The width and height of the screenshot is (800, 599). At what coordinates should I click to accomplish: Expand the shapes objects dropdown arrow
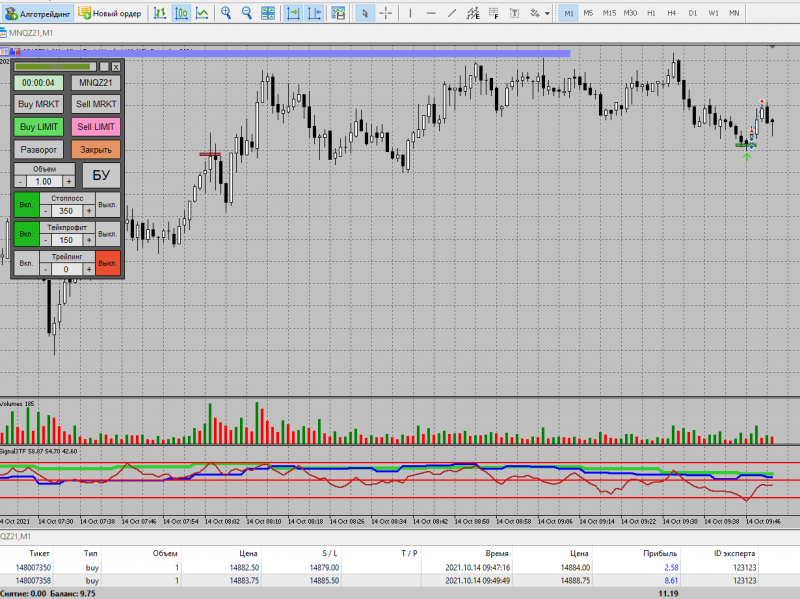547,13
